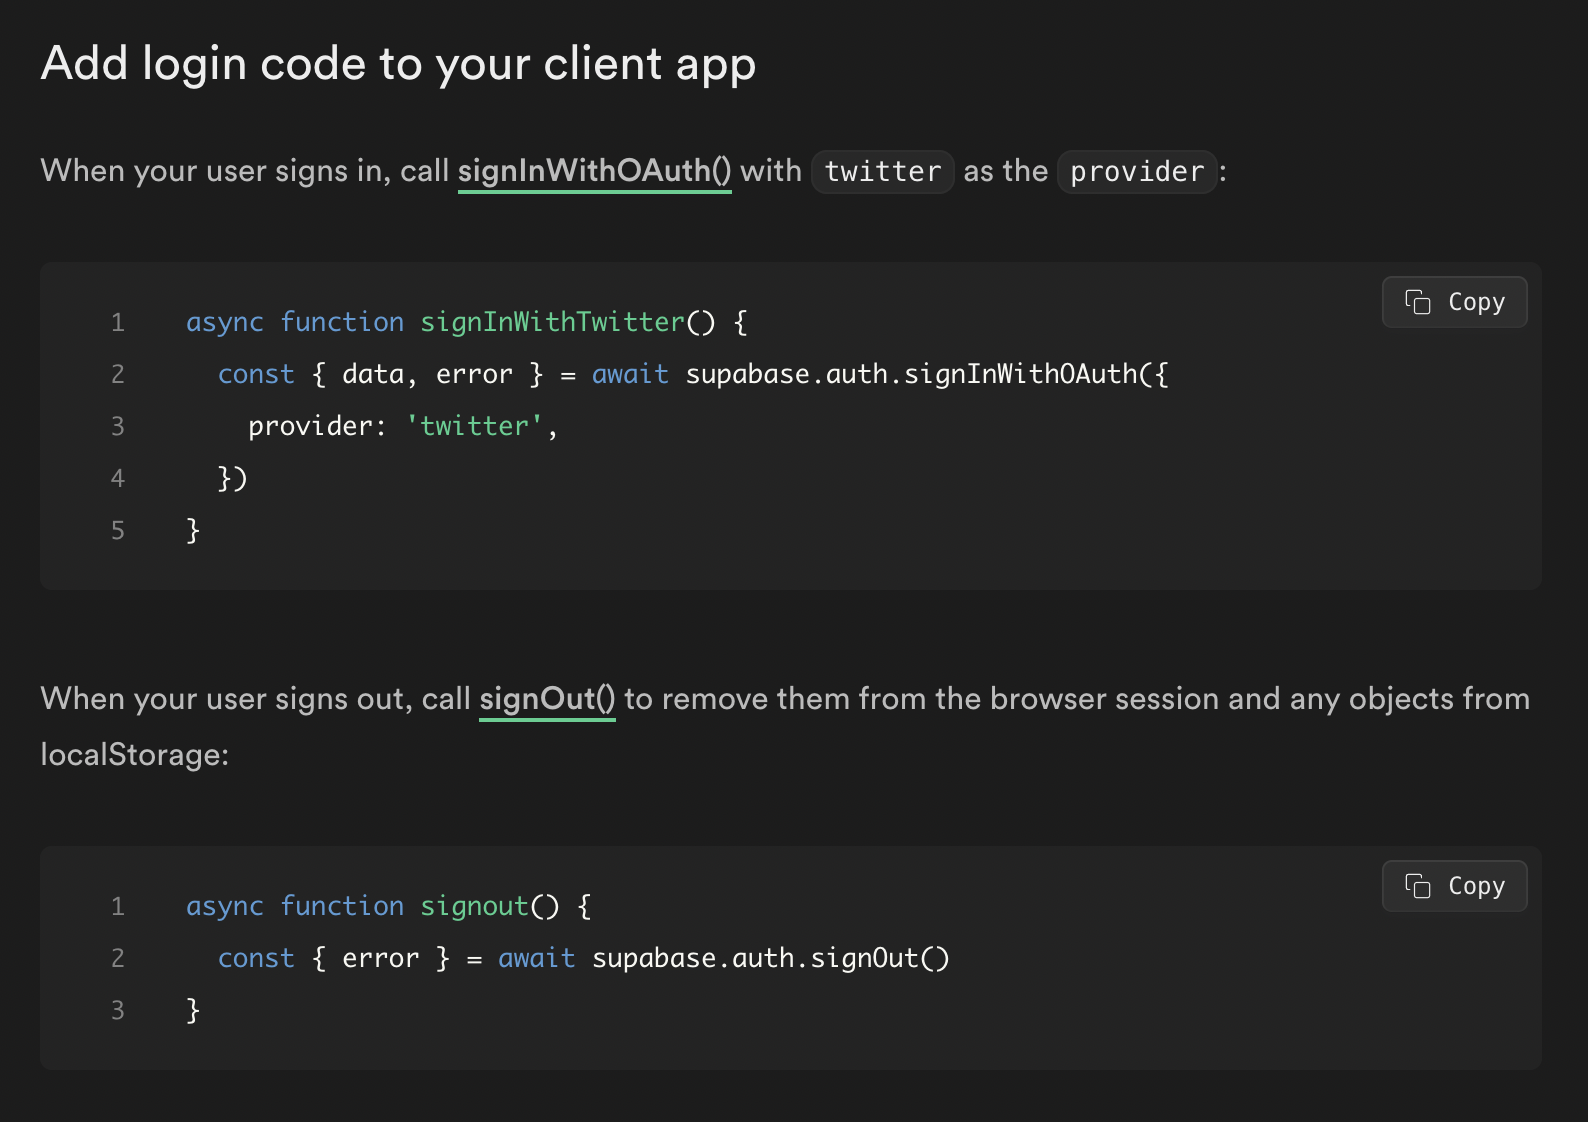
Task: Click the 'data' variable in the code
Action: coord(372,374)
